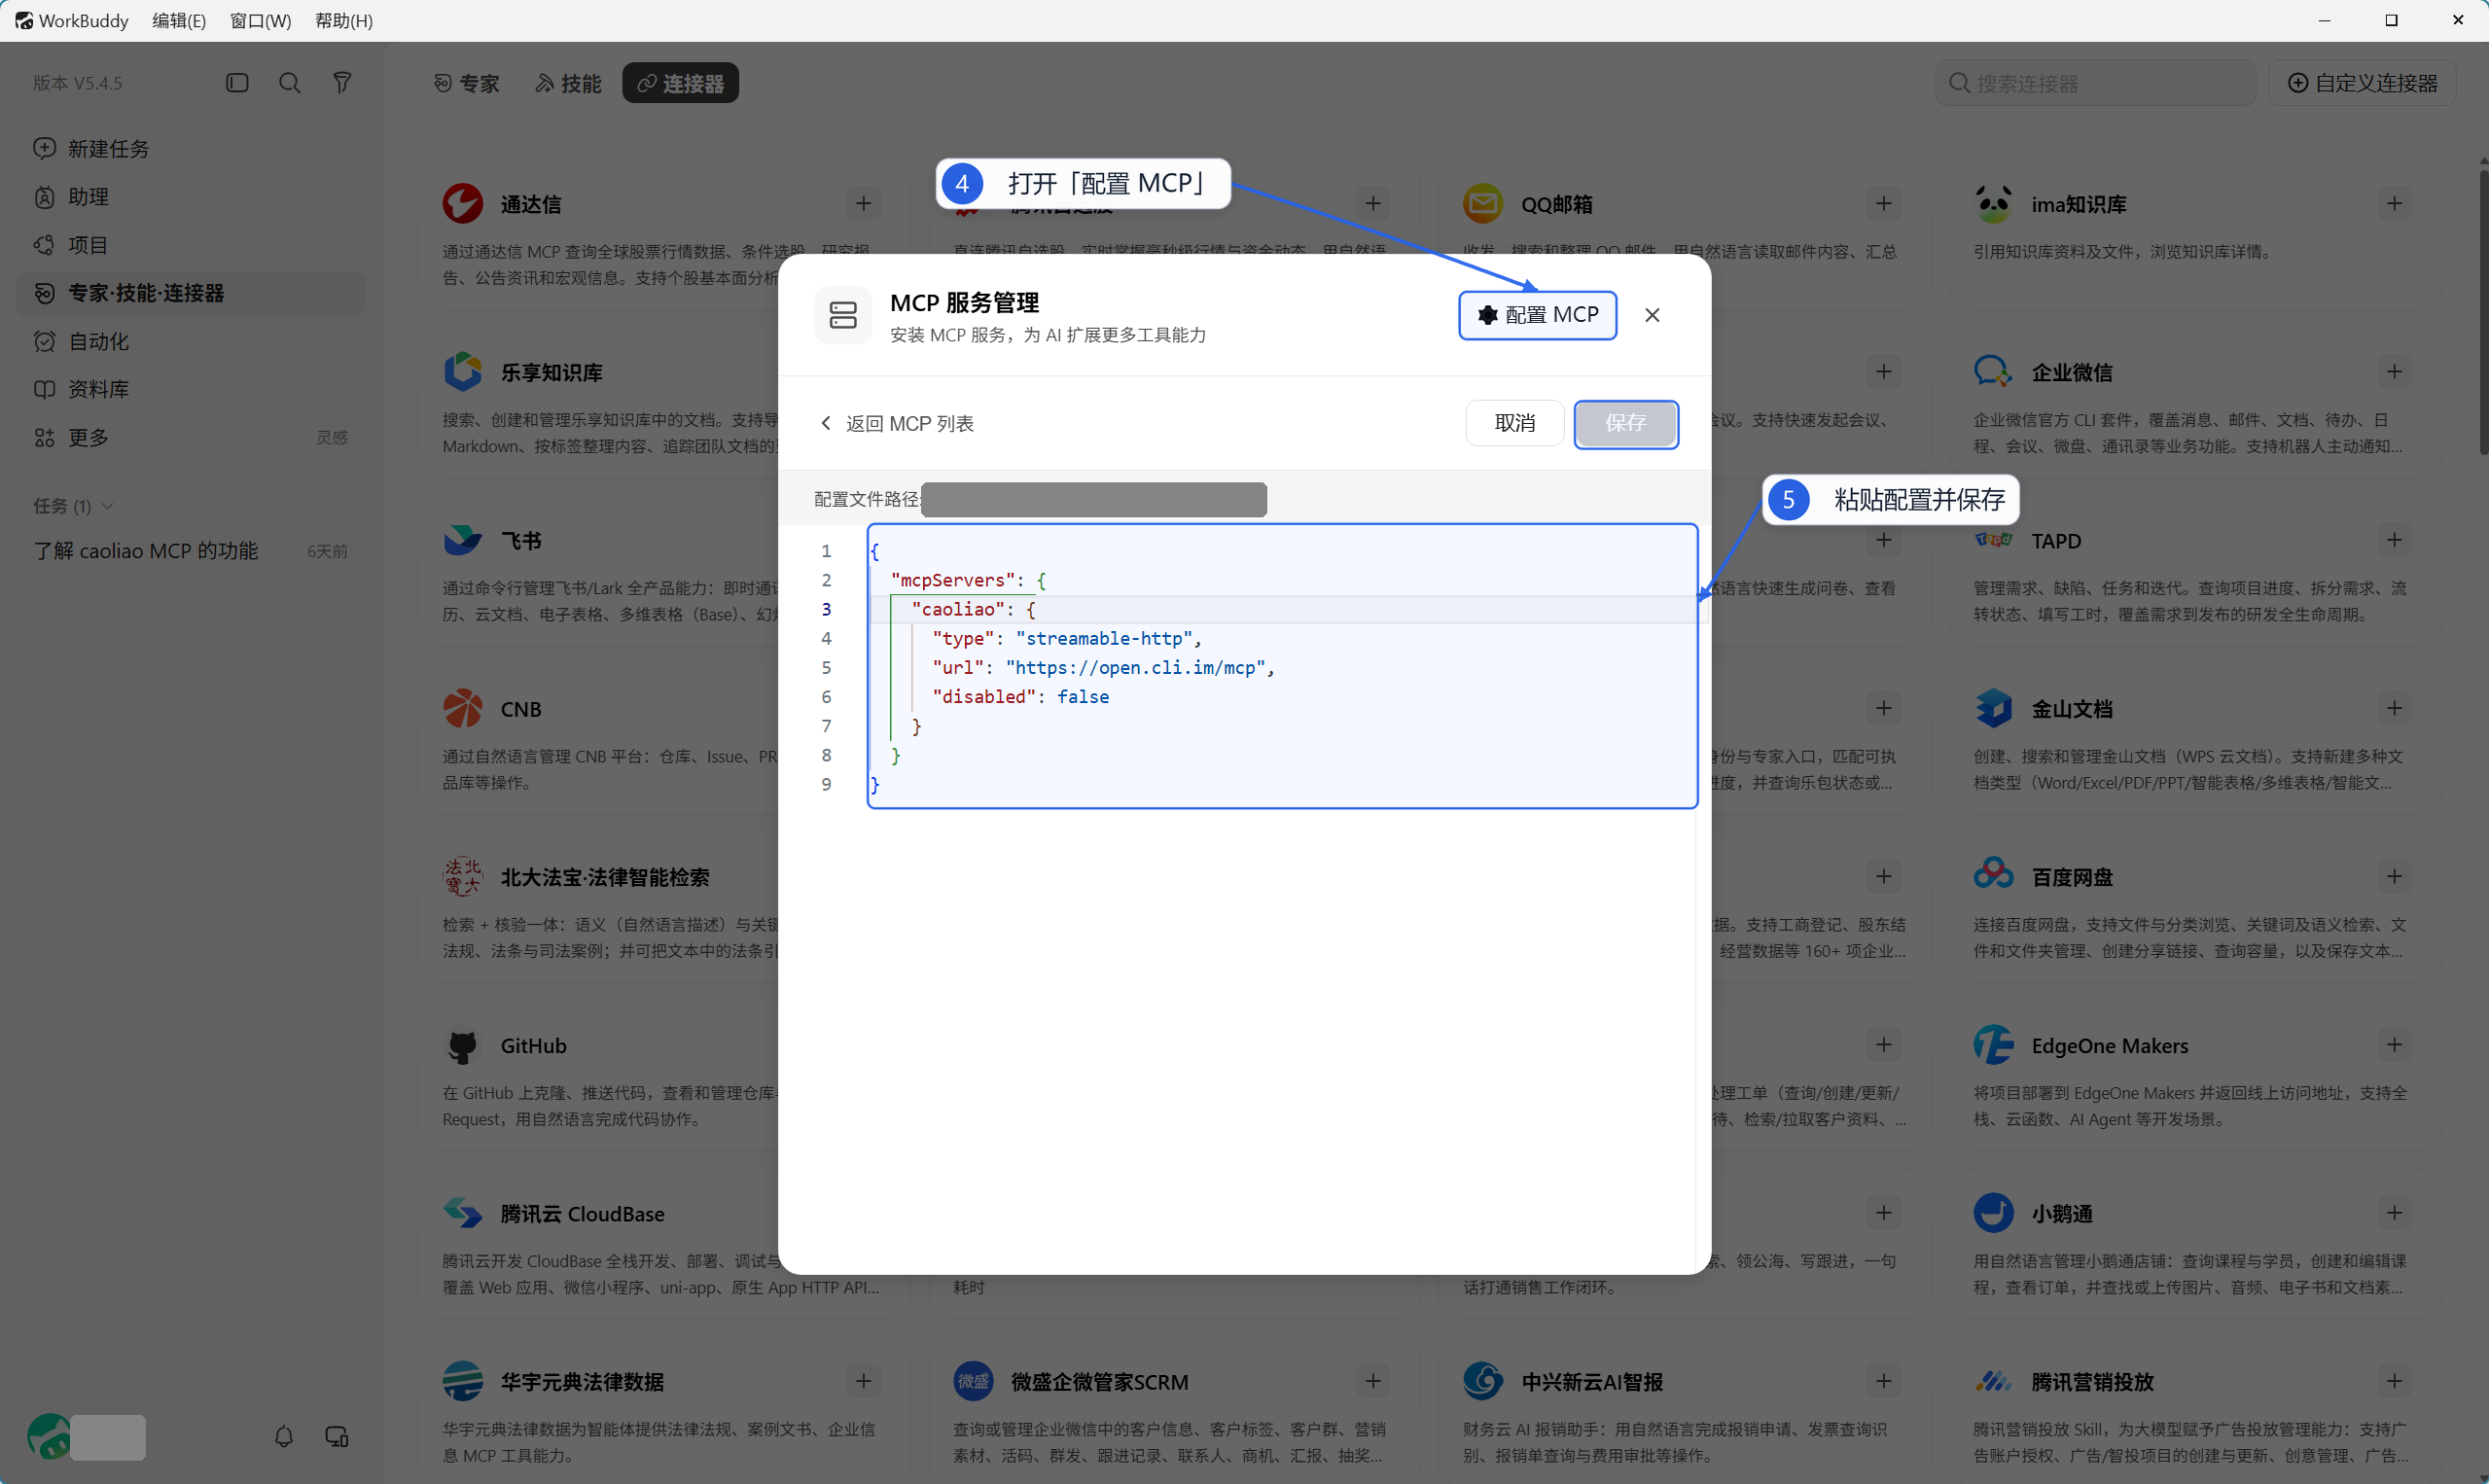
Task: Click the EdgeOne Makers logo
Action: [x=1994, y=1046]
